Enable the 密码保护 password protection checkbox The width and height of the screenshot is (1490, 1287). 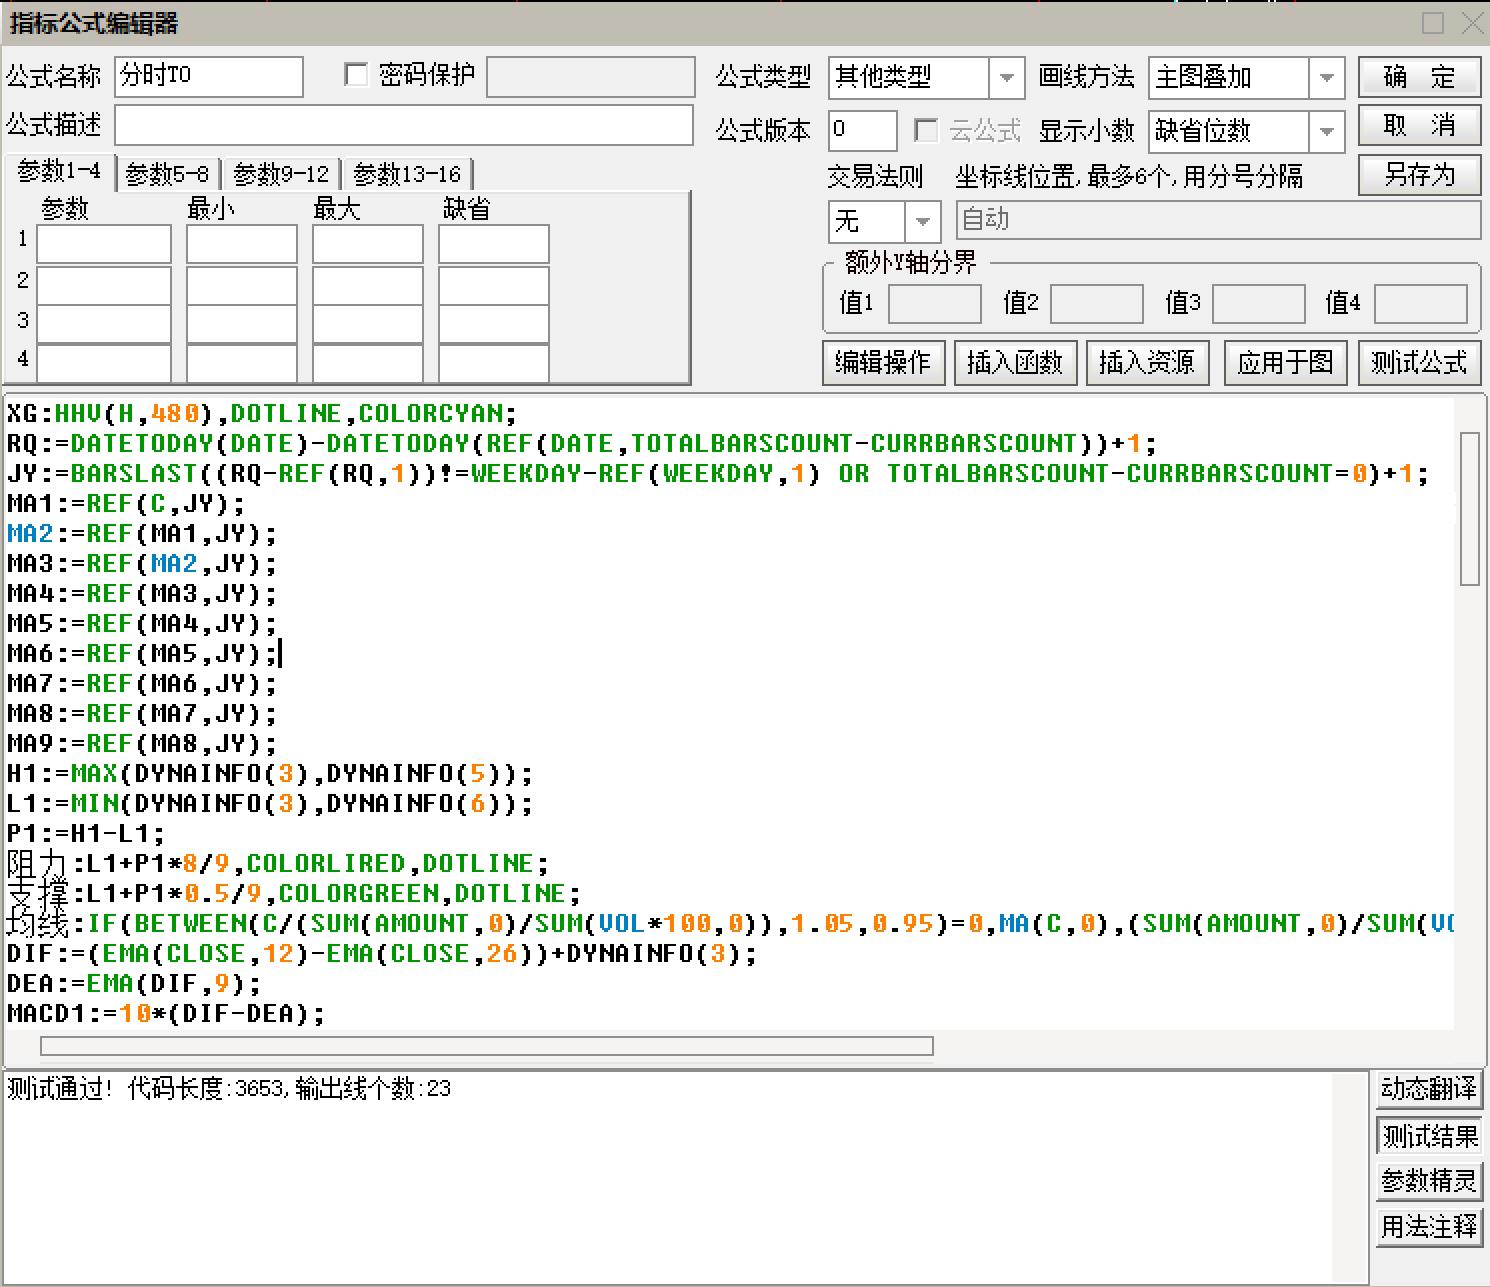[356, 74]
